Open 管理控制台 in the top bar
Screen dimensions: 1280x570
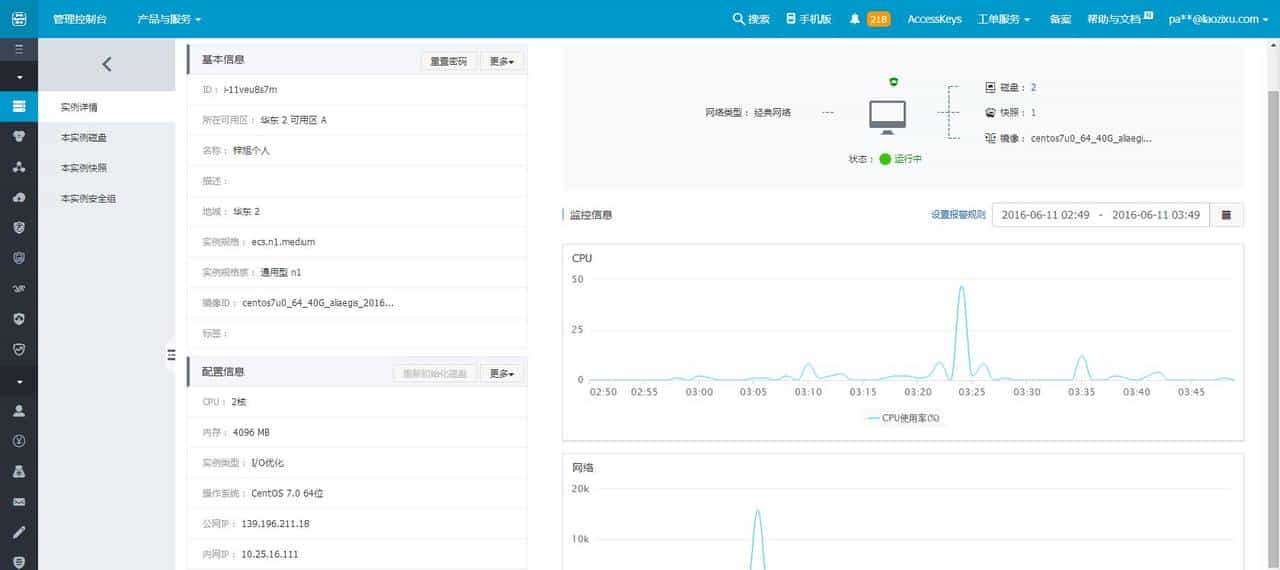80,19
